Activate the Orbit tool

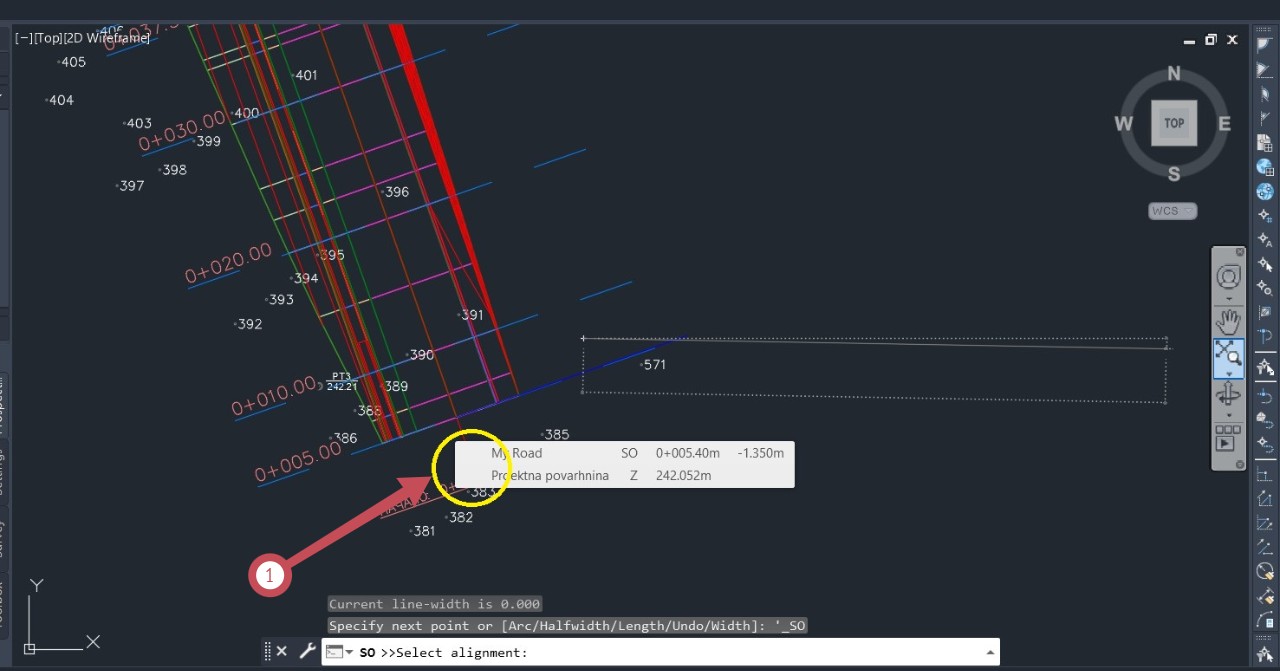(1228, 394)
